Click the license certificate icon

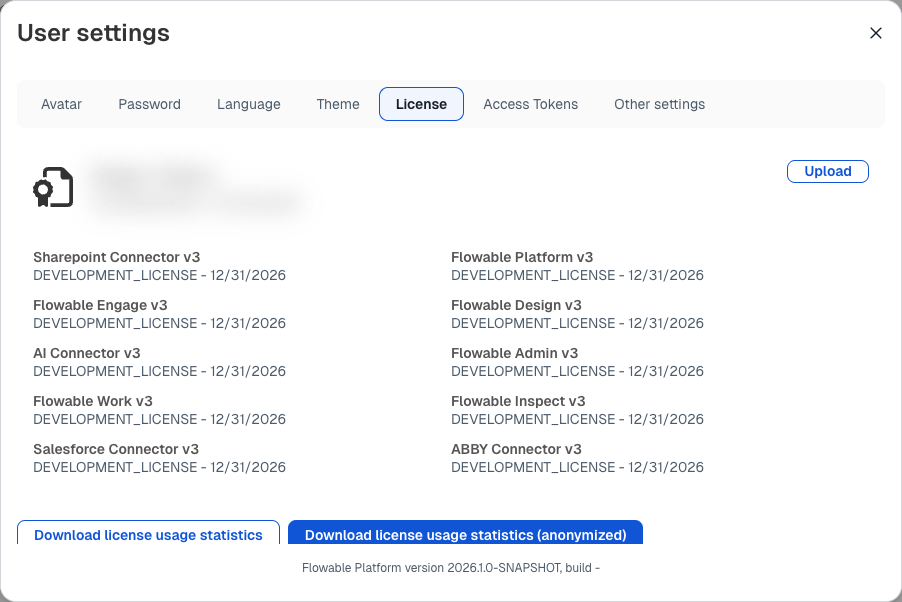53,187
